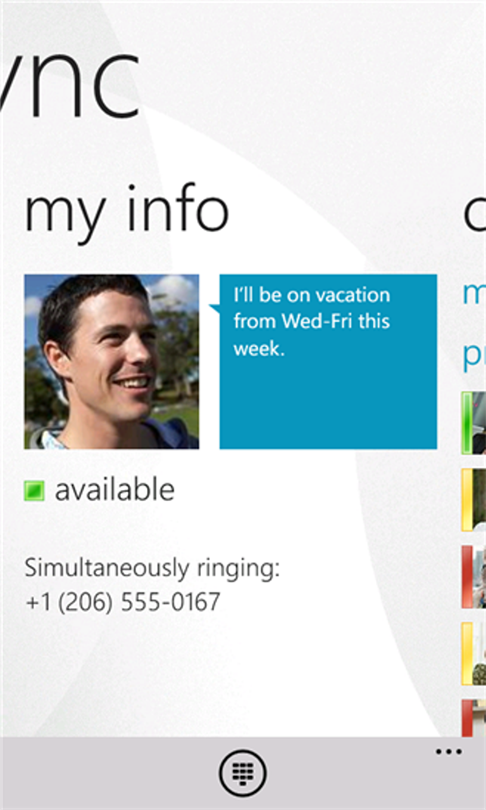Tap the teal group label starting with "p"

point(474,357)
